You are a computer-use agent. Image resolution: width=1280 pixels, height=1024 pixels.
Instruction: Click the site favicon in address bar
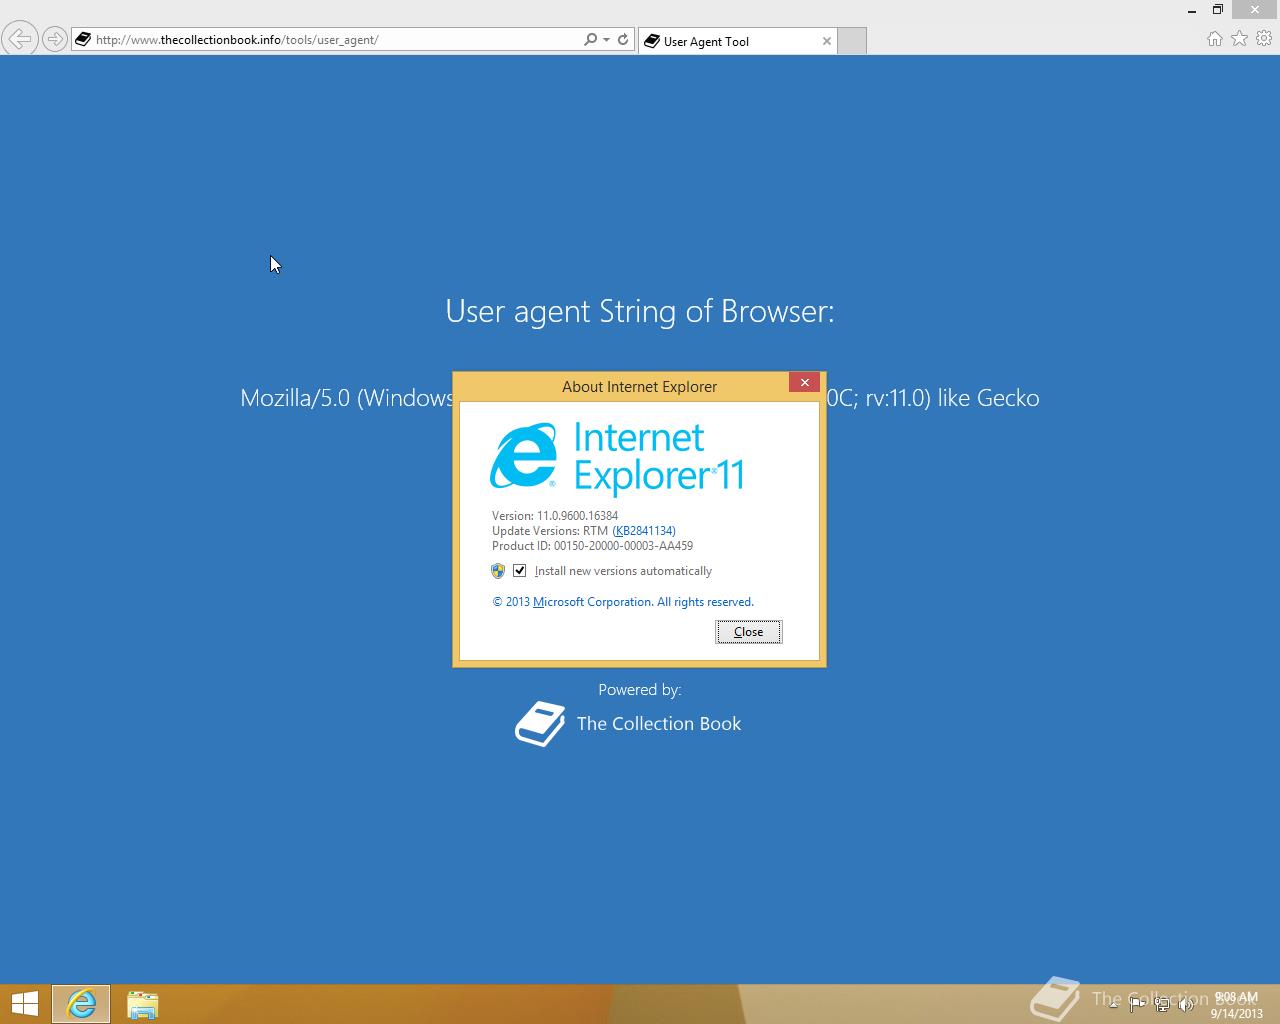click(83, 40)
